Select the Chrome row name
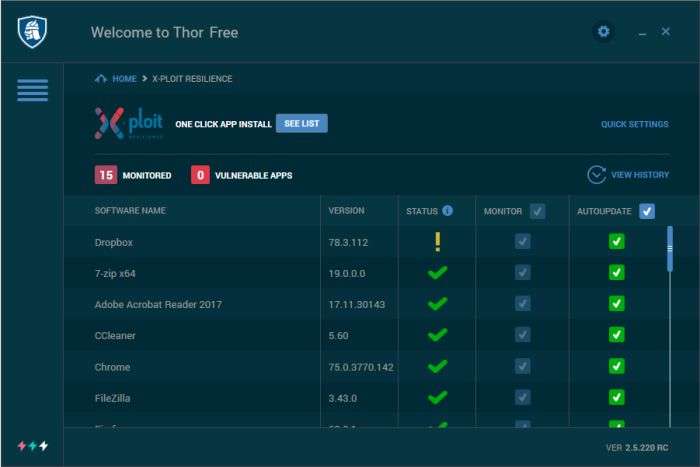 pos(112,367)
